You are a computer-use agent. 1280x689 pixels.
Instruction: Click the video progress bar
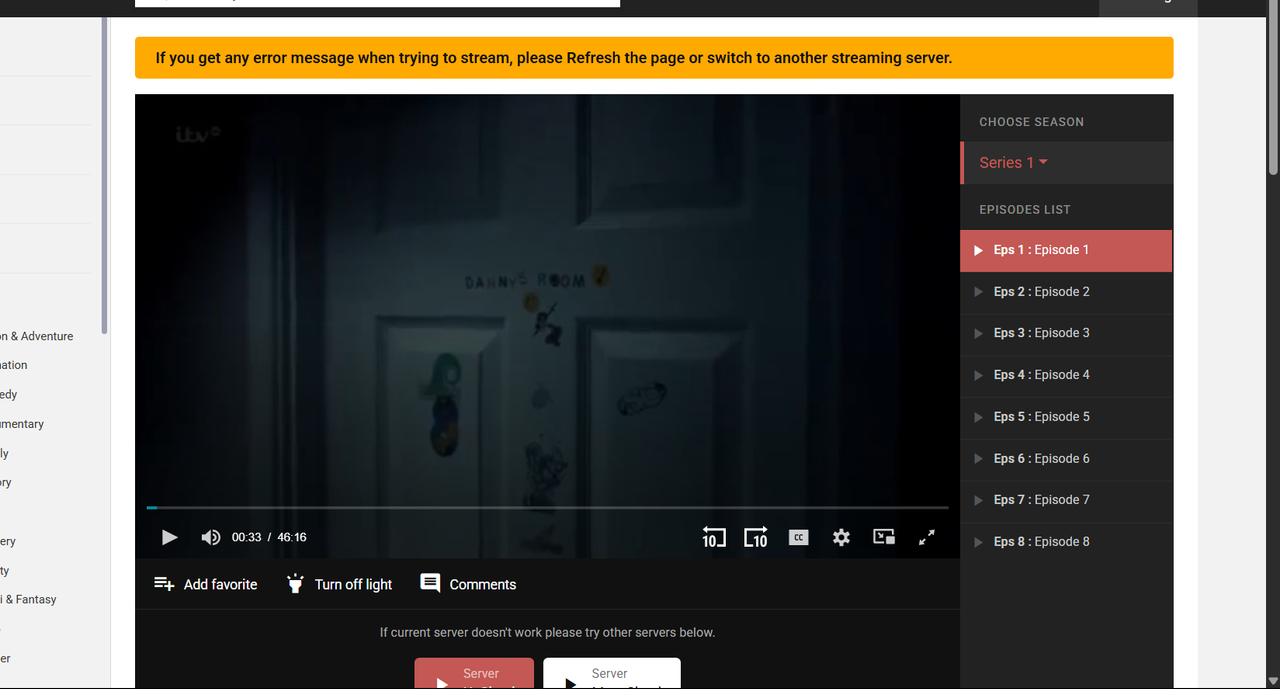[x=547, y=508]
